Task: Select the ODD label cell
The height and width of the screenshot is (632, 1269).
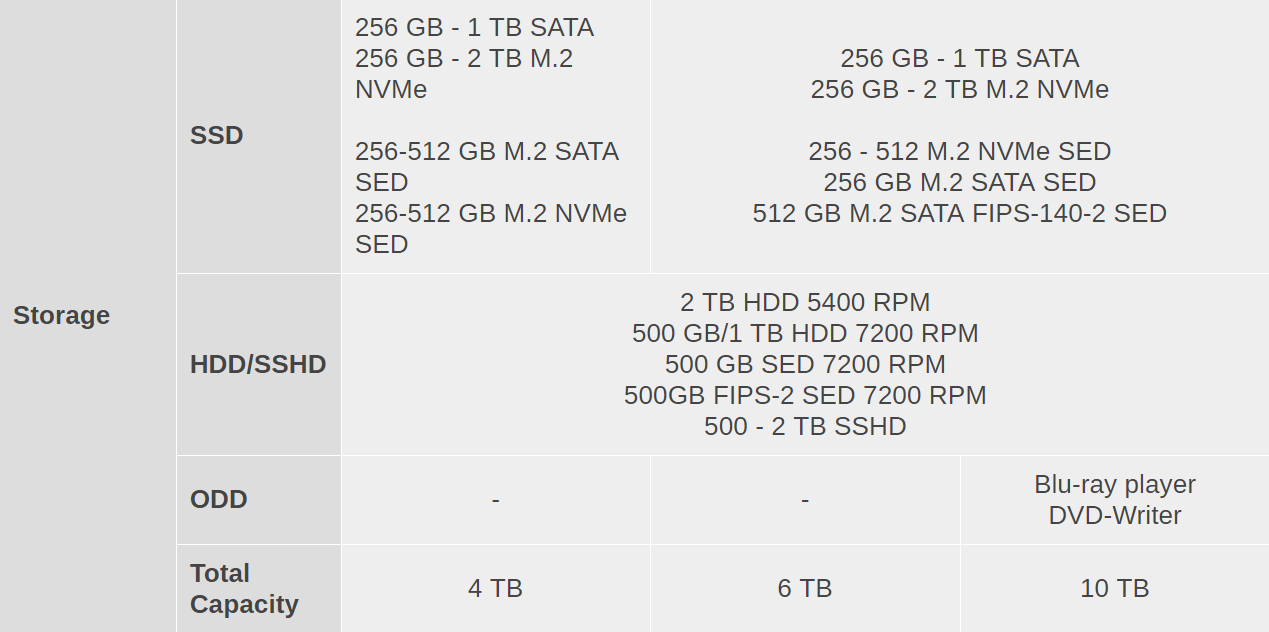Action: coord(259,500)
